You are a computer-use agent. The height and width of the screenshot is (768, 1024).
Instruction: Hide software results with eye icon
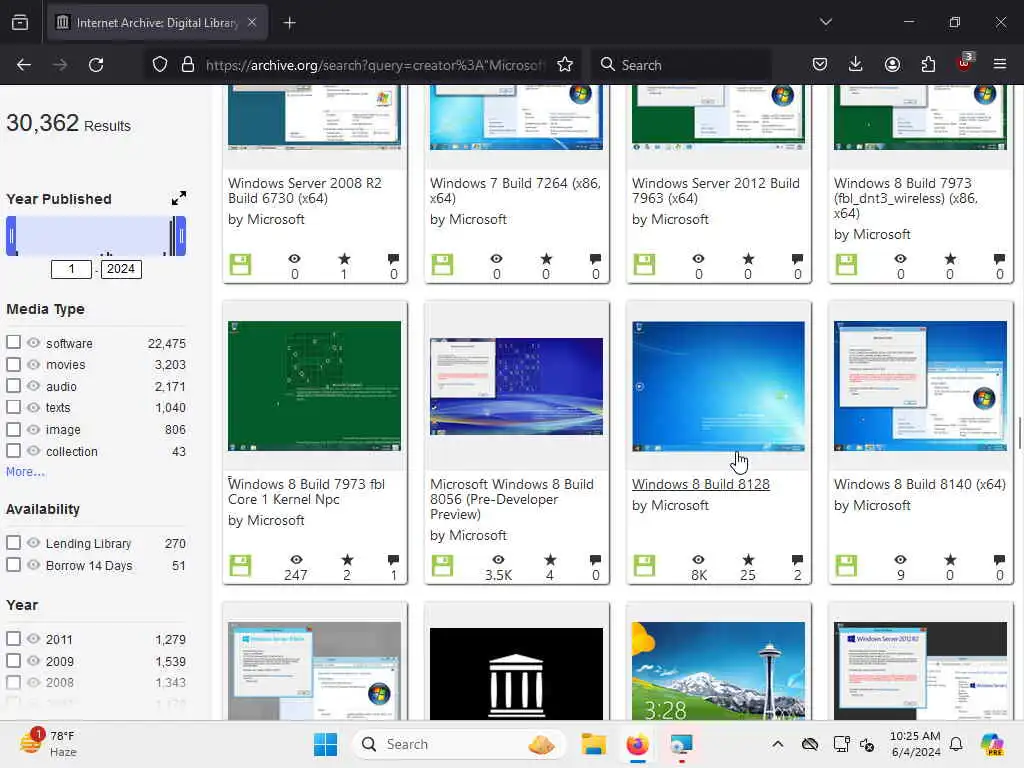click(33, 343)
